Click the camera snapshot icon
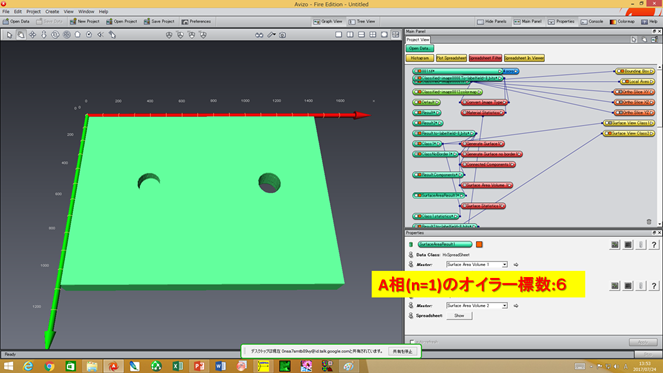 point(282,35)
